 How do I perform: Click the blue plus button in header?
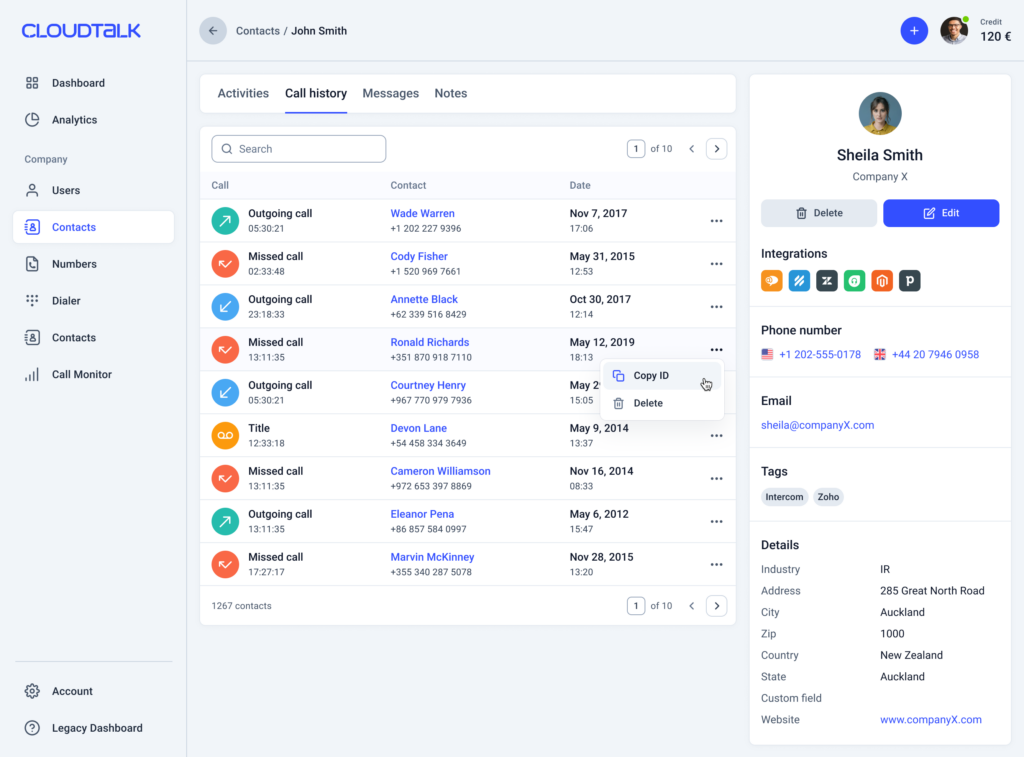pos(914,31)
